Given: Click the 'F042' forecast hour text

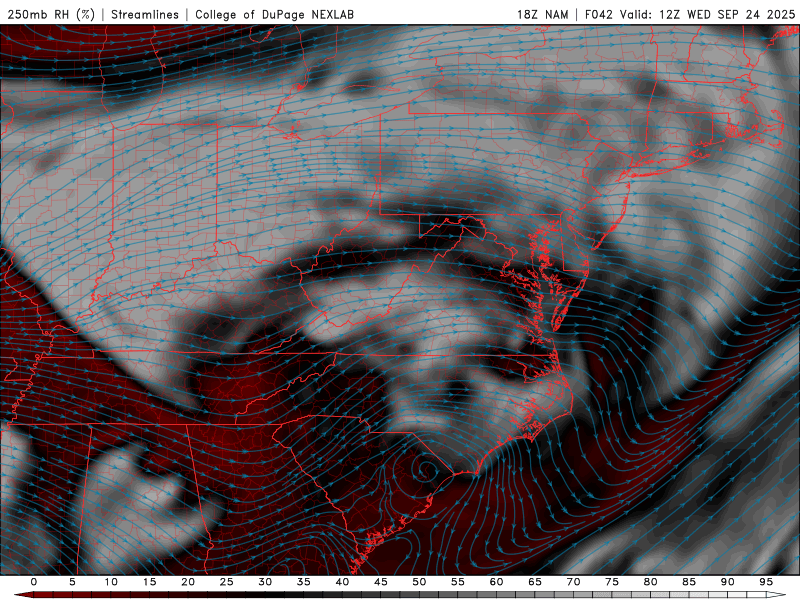Looking at the screenshot, I should (598, 14).
